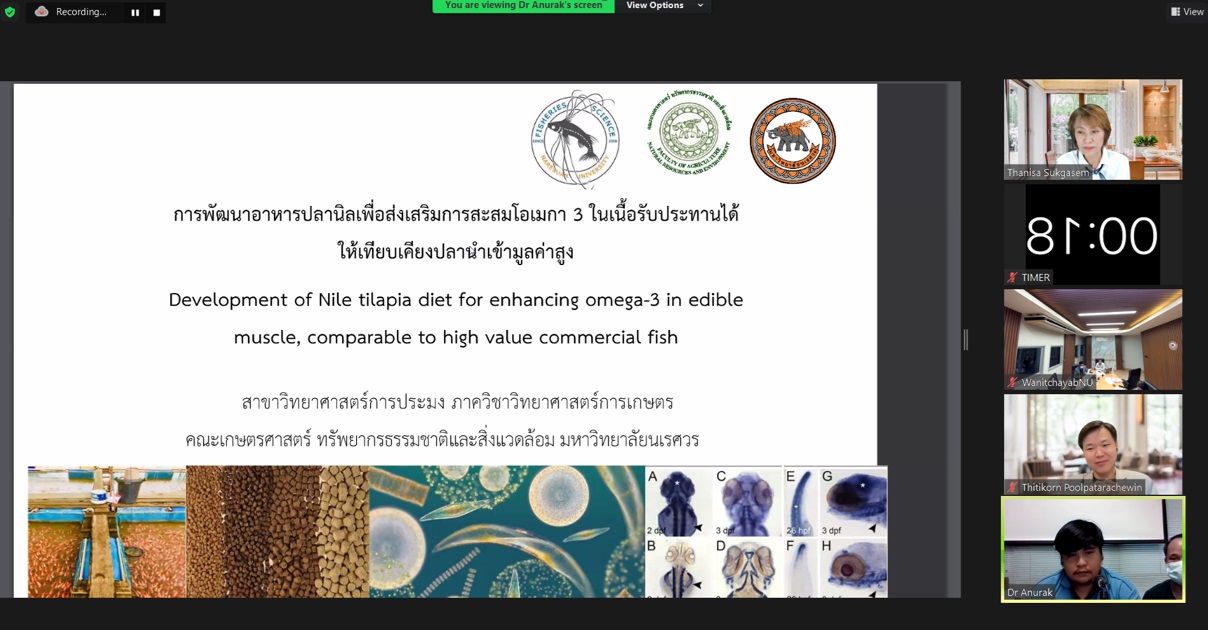The width and height of the screenshot is (1208, 630).
Task: Expand the View Options dropdown
Action: coord(664,6)
